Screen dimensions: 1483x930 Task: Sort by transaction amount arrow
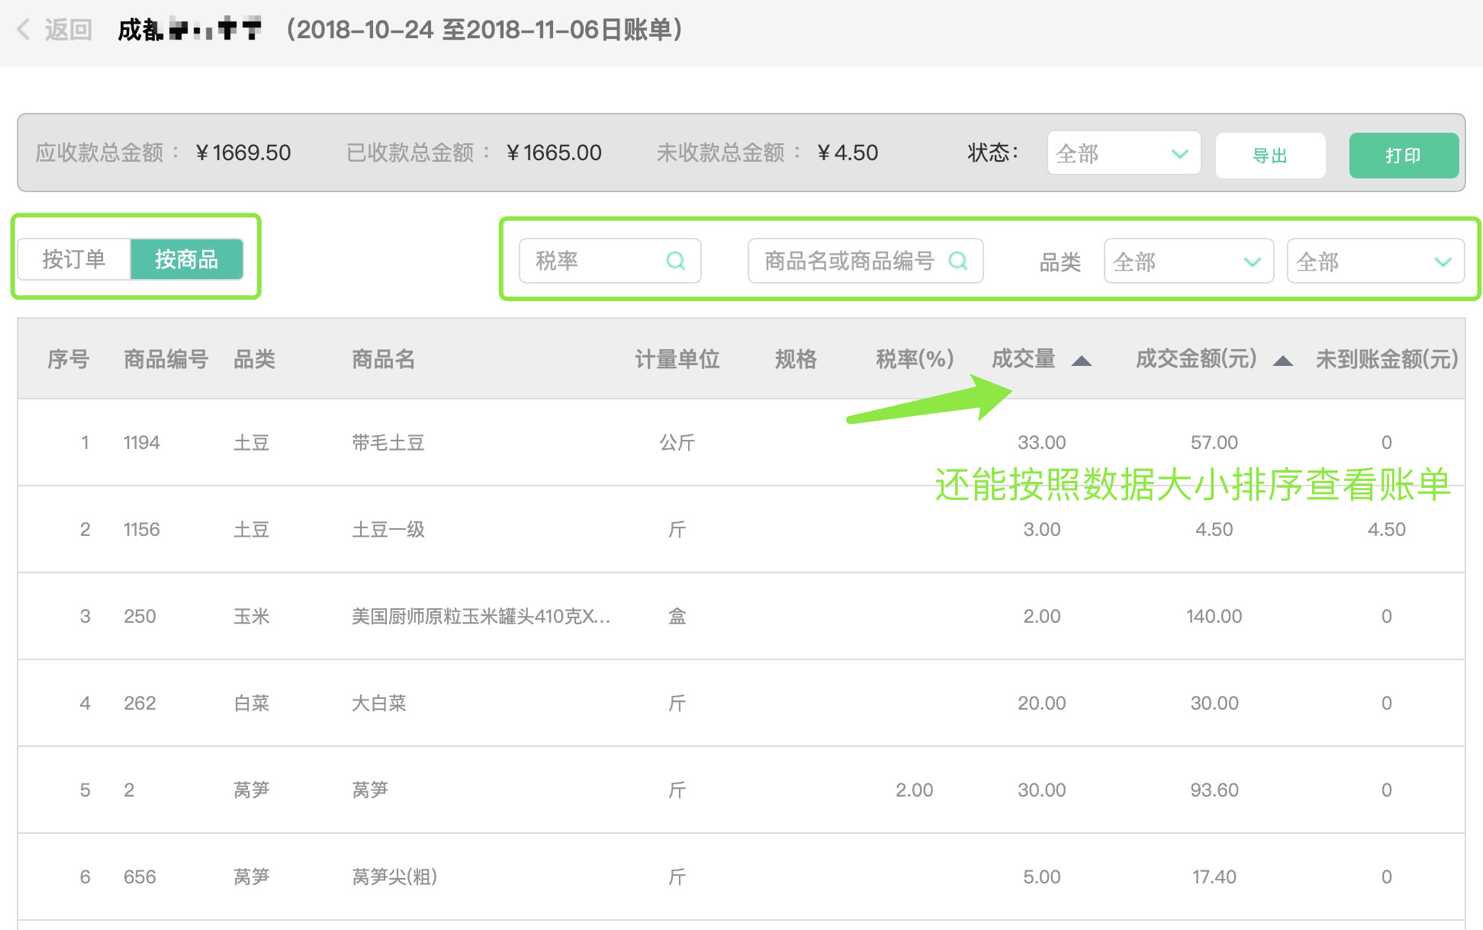click(x=1283, y=361)
